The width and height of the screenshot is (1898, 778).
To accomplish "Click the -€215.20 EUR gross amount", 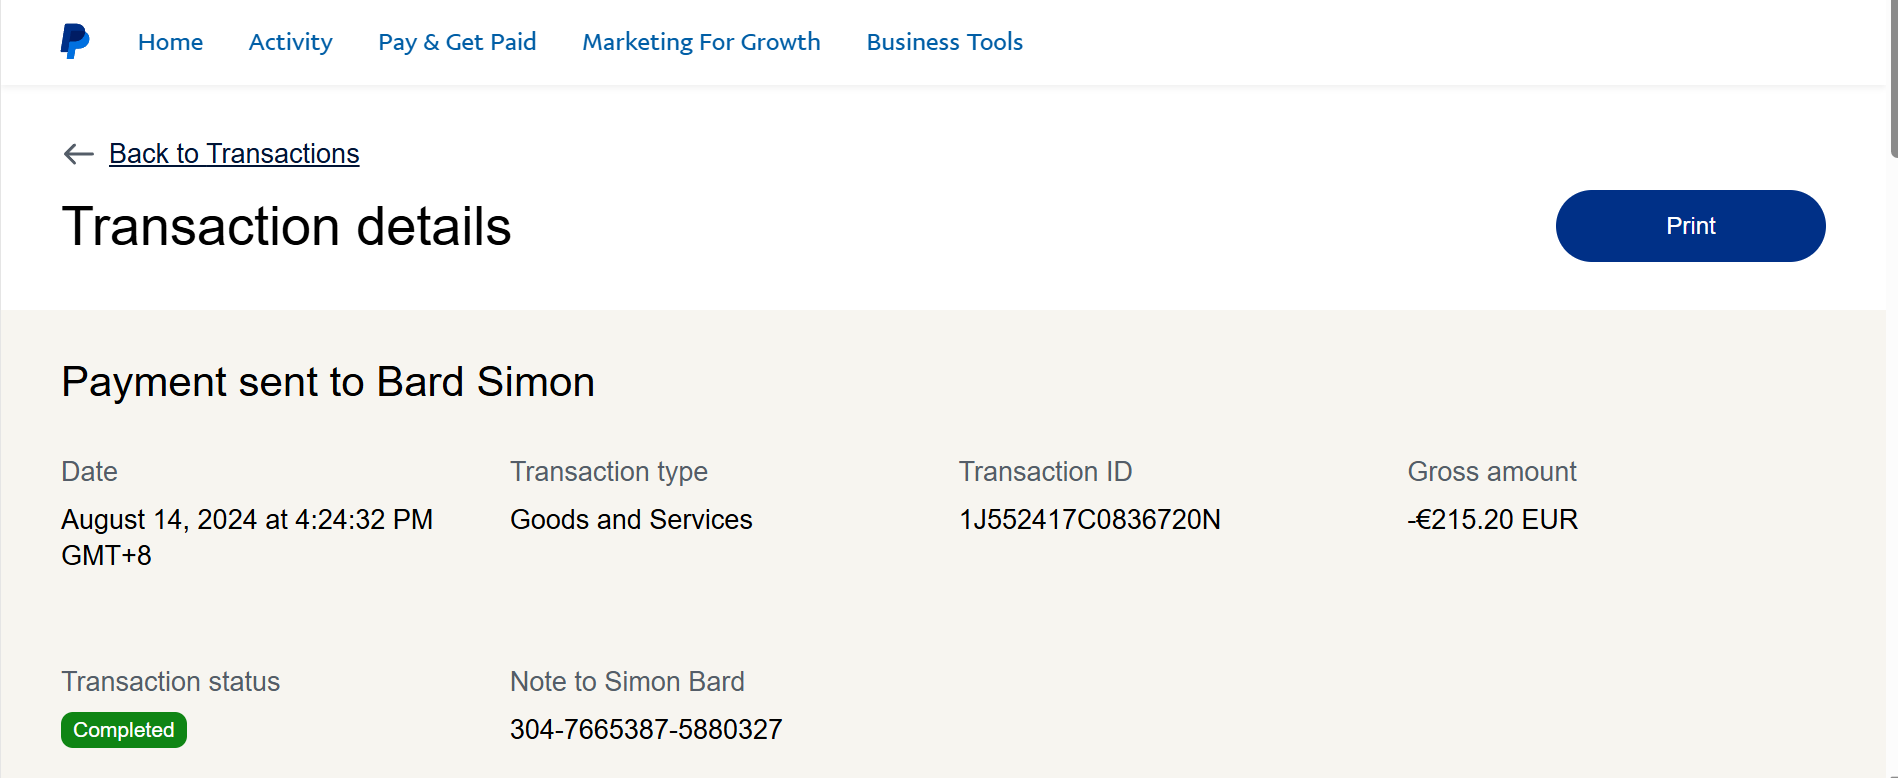I will pyautogui.click(x=1492, y=520).
